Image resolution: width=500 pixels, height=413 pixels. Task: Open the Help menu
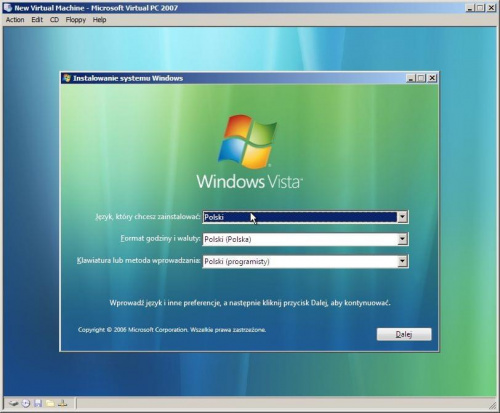(x=99, y=20)
